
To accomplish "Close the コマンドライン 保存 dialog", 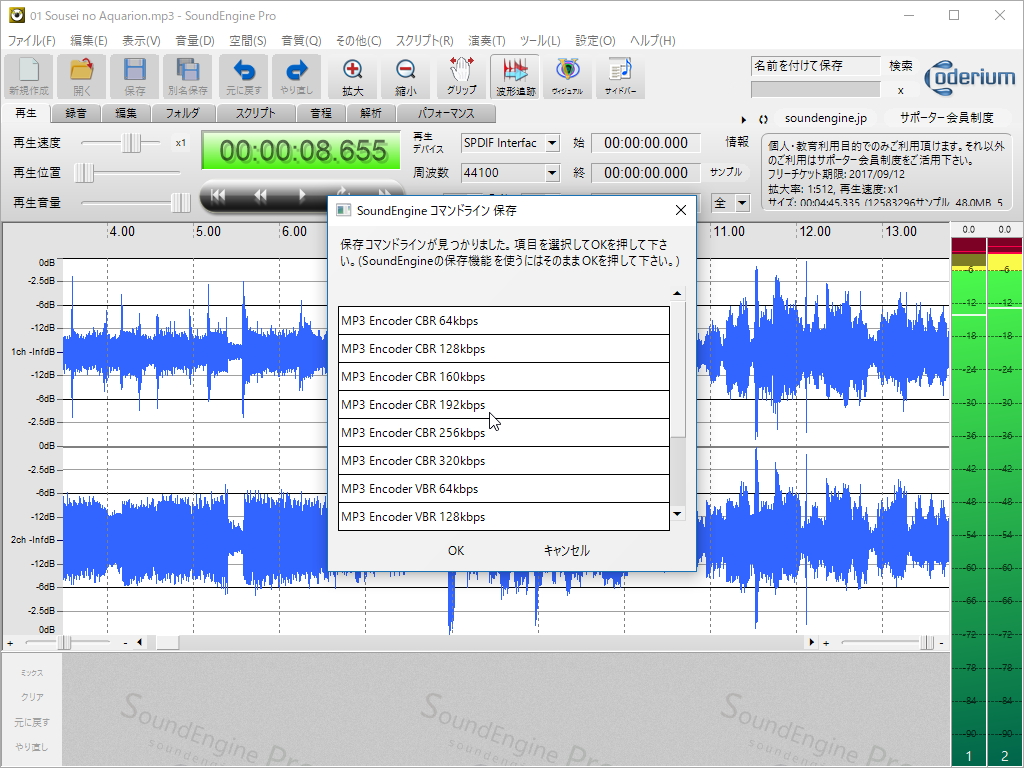I will pyautogui.click(x=680, y=210).
